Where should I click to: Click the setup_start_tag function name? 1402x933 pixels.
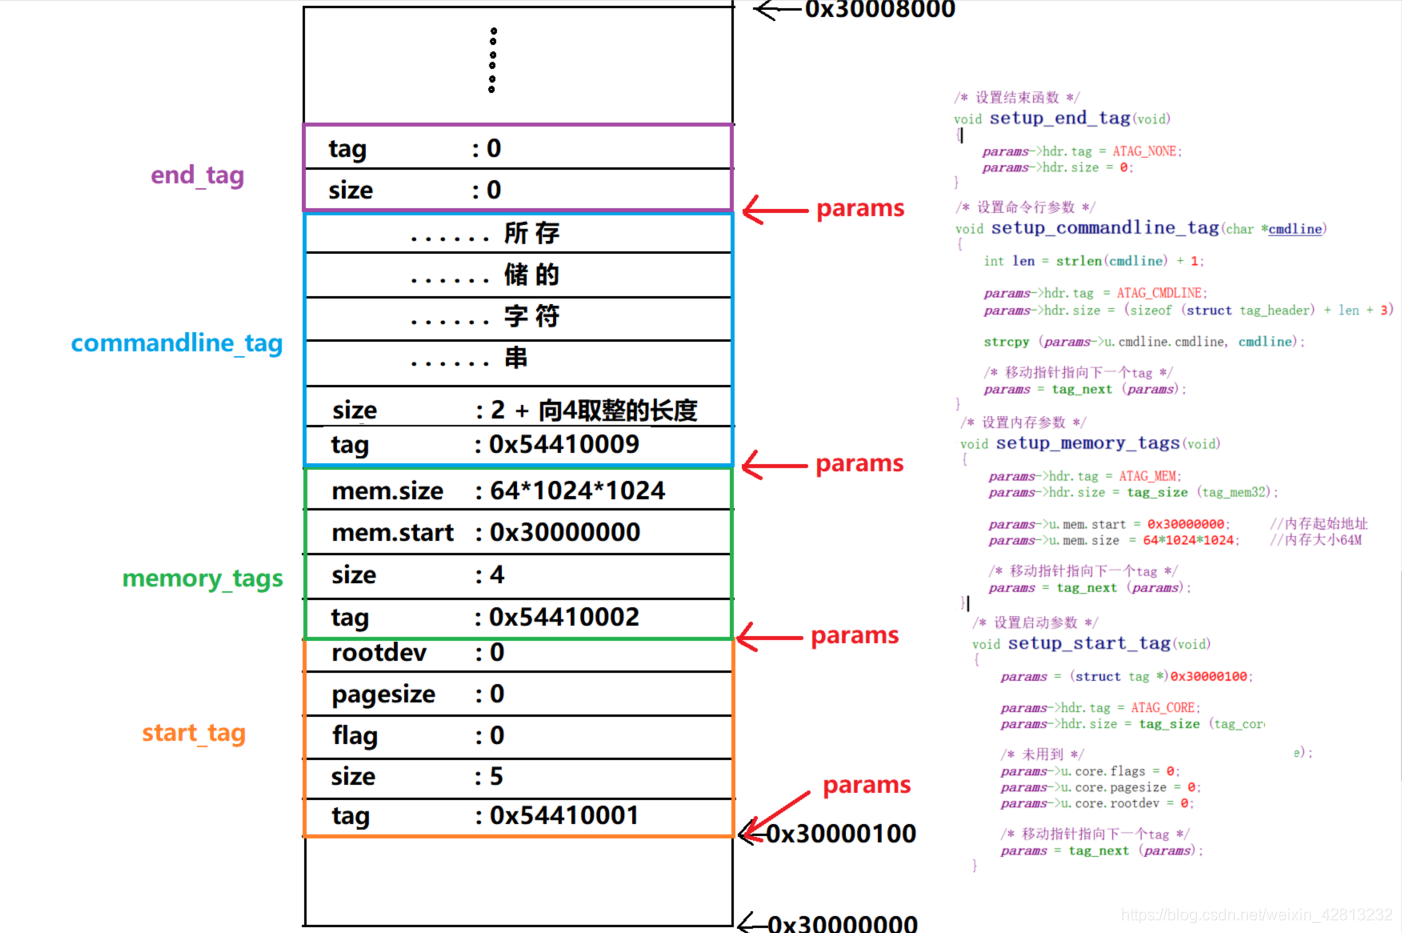pos(1089,643)
